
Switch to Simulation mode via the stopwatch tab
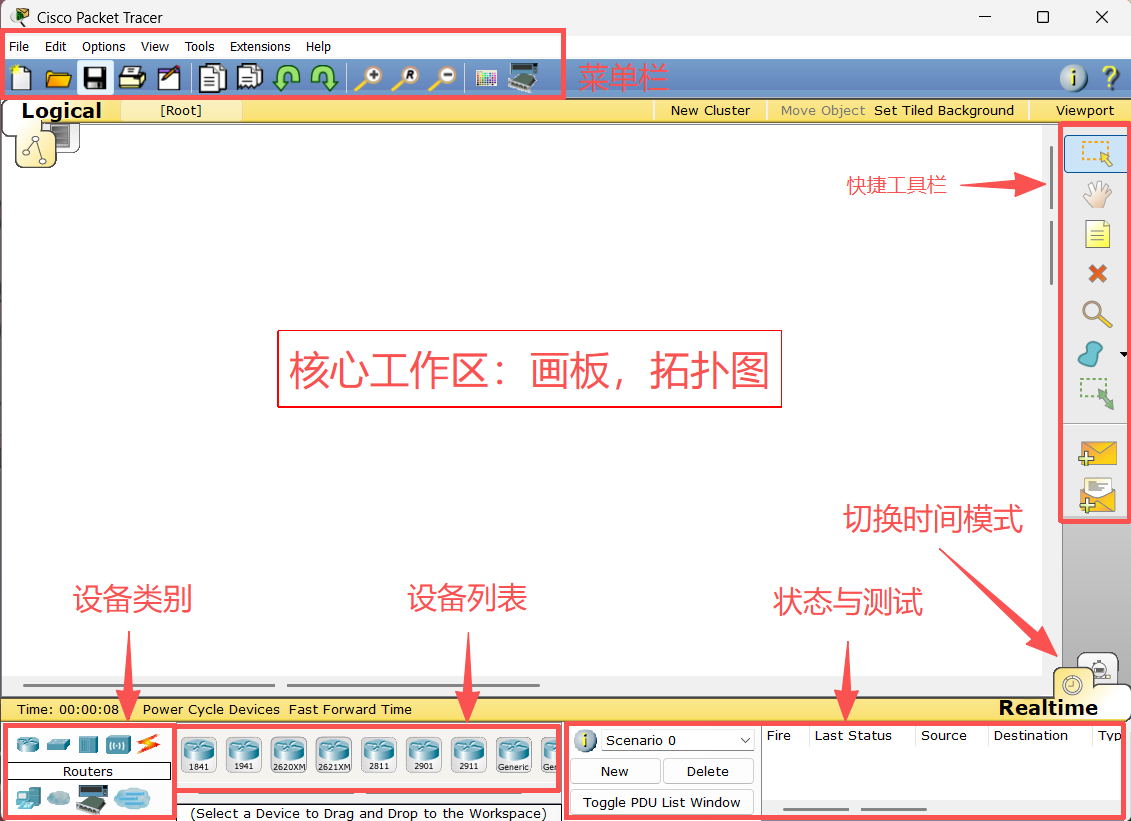(x=1098, y=669)
